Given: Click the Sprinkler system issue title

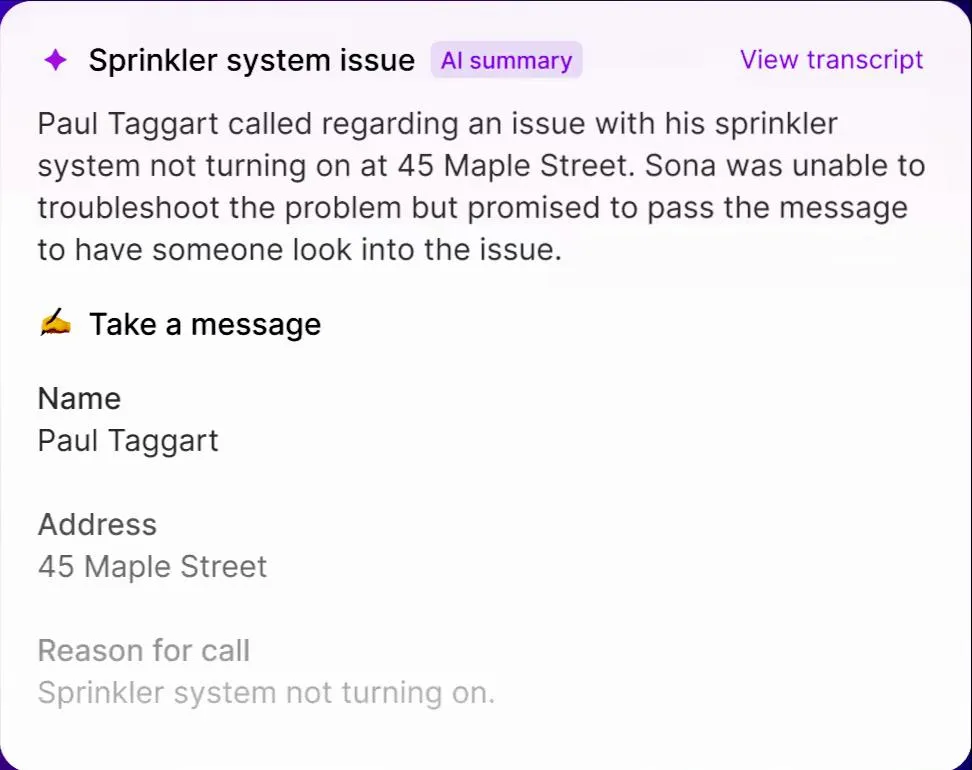Looking at the screenshot, I should (251, 60).
